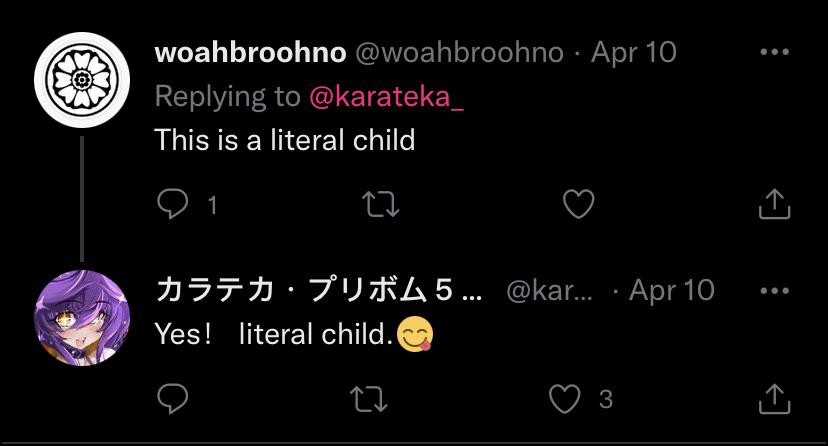Like the "This is a literal child" tweet
828x446 pixels.
pos(578,205)
